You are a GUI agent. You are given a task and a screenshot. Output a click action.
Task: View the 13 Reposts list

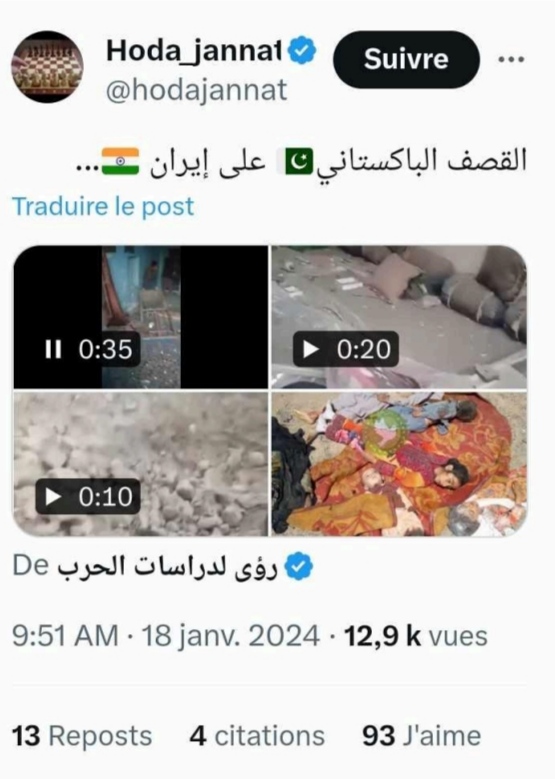[82, 736]
